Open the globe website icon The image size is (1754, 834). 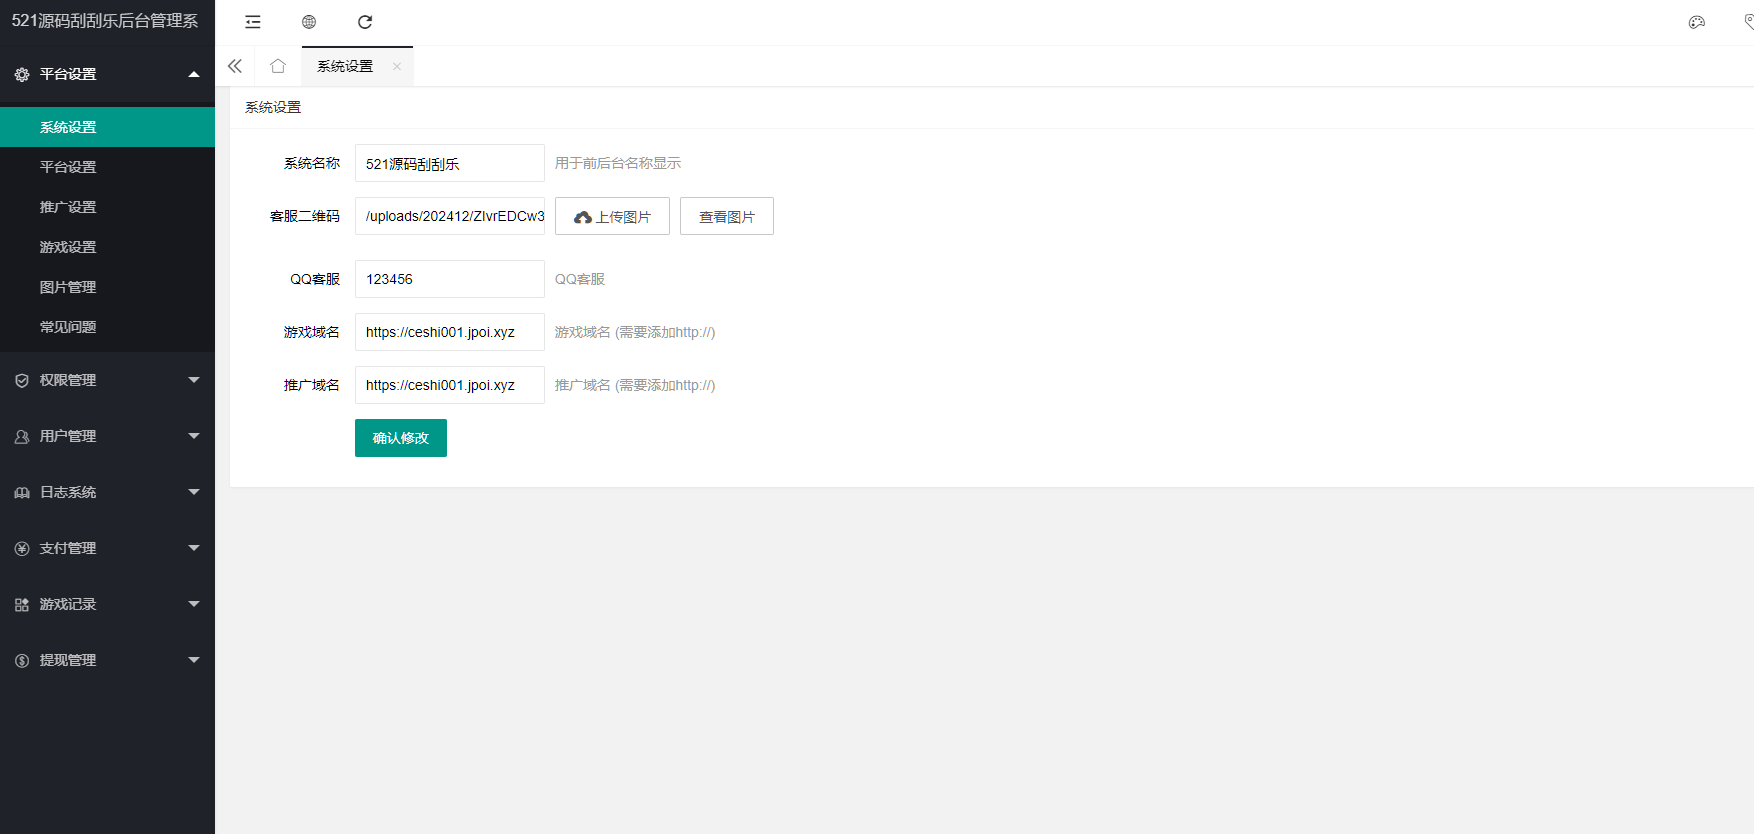[309, 22]
